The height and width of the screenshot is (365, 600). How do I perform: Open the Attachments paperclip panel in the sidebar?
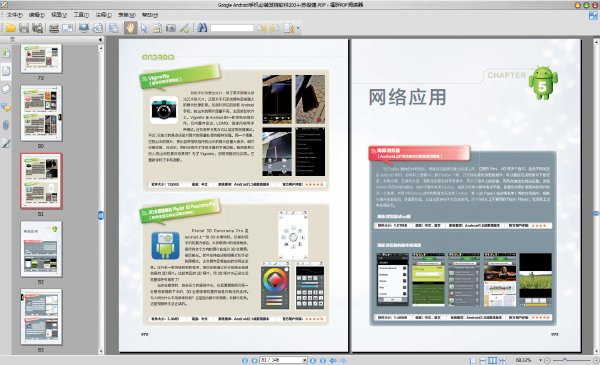tap(6, 125)
